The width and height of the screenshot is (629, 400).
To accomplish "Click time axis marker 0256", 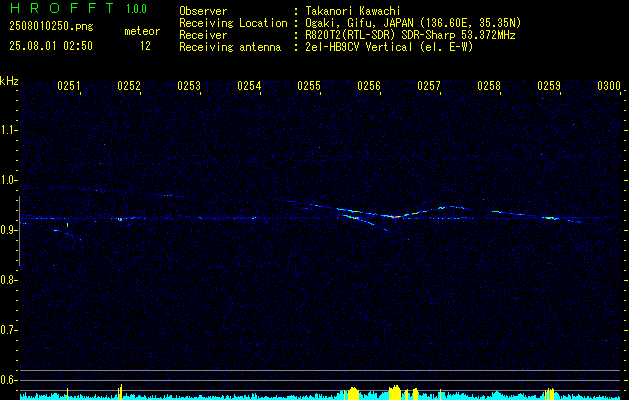I will click(369, 86).
